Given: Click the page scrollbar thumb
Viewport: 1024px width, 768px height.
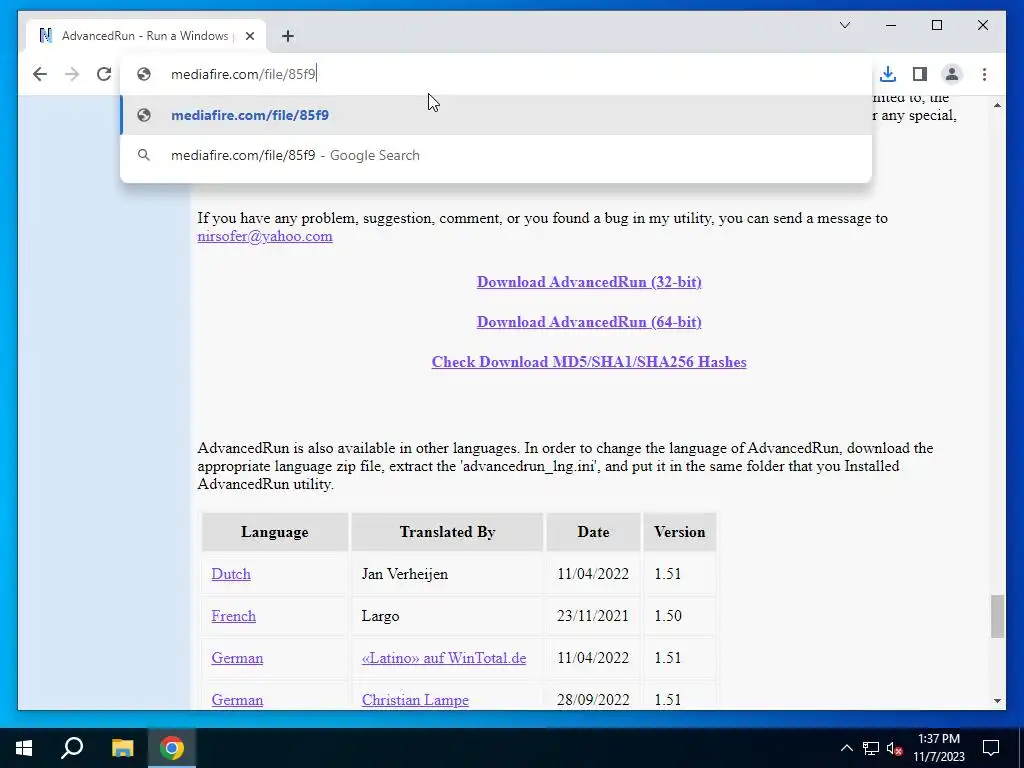Looking at the screenshot, I should (x=997, y=616).
